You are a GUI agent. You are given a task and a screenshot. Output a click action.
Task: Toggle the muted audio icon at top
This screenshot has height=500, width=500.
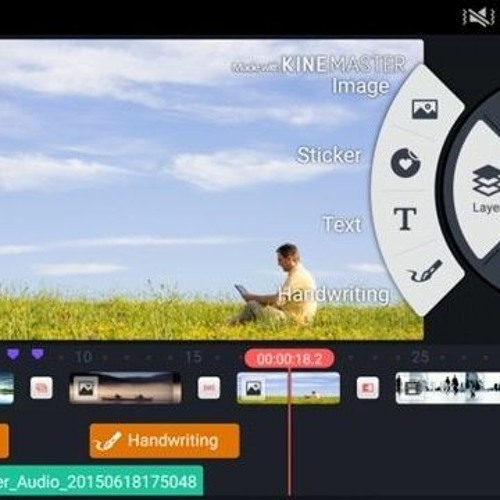click(478, 17)
